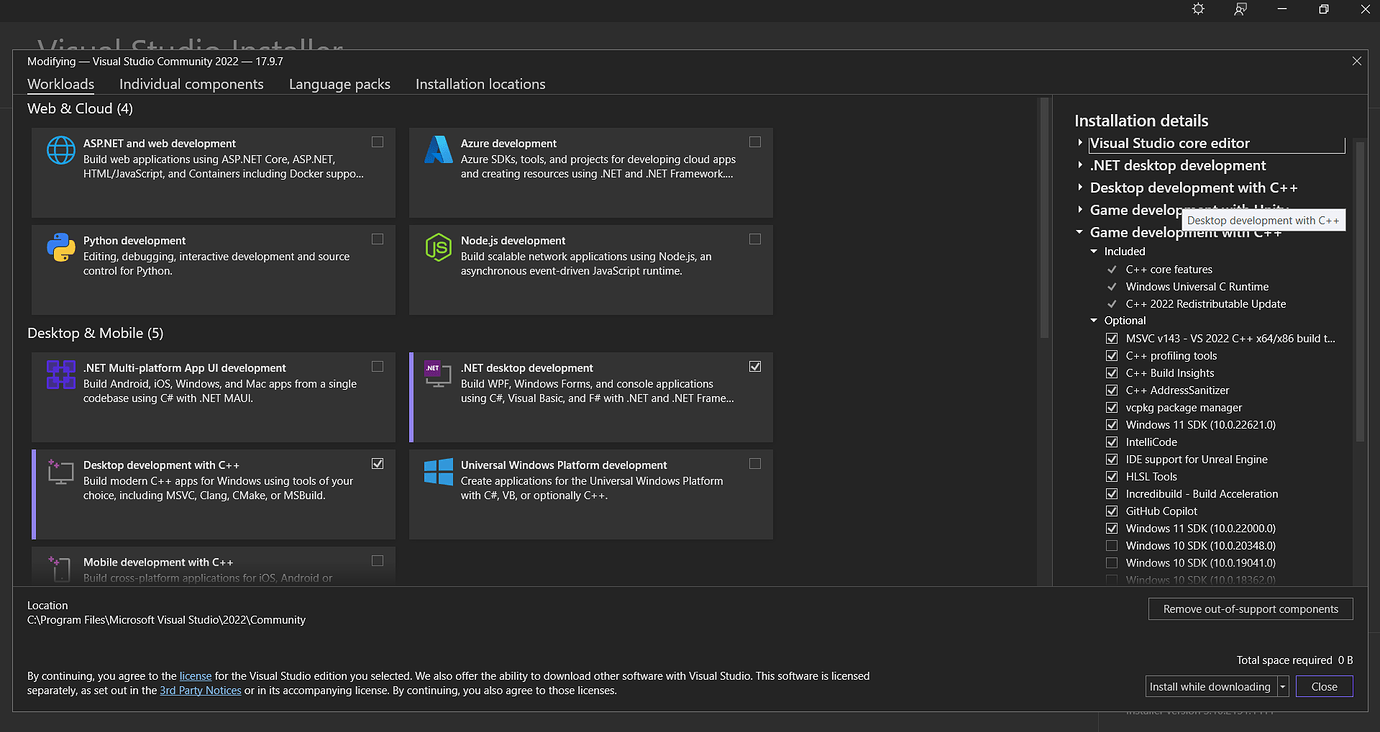Click the .NET desktop development icon
This screenshot has height=732, width=1380.
coord(437,375)
